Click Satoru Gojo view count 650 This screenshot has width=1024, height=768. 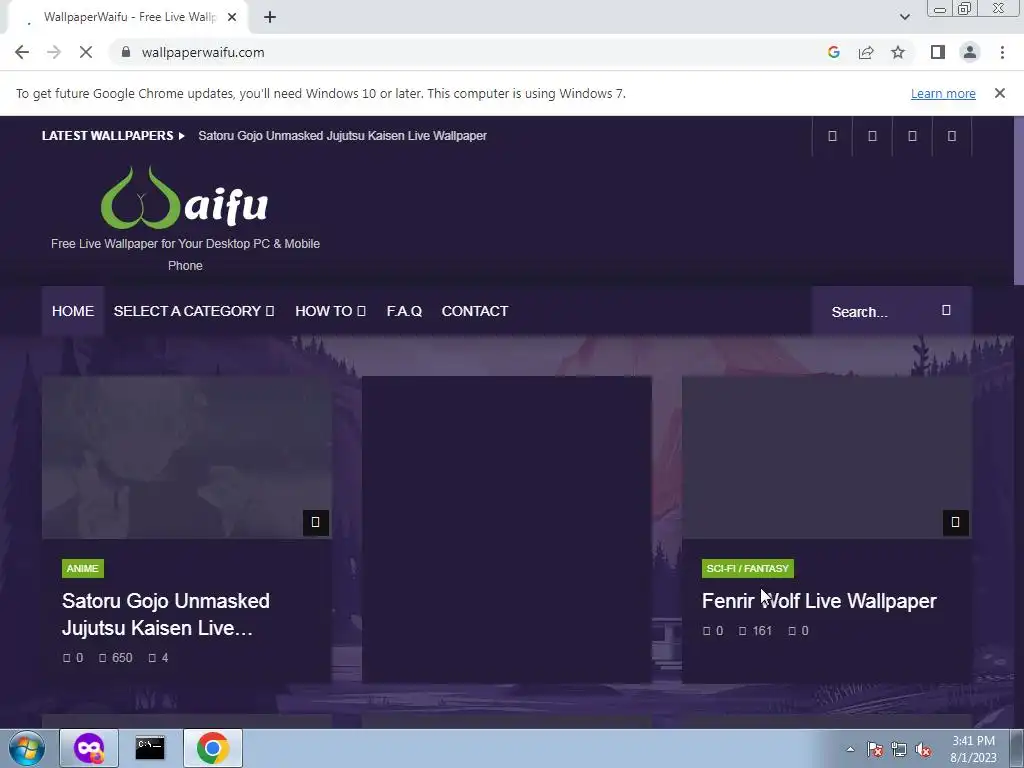coord(116,658)
